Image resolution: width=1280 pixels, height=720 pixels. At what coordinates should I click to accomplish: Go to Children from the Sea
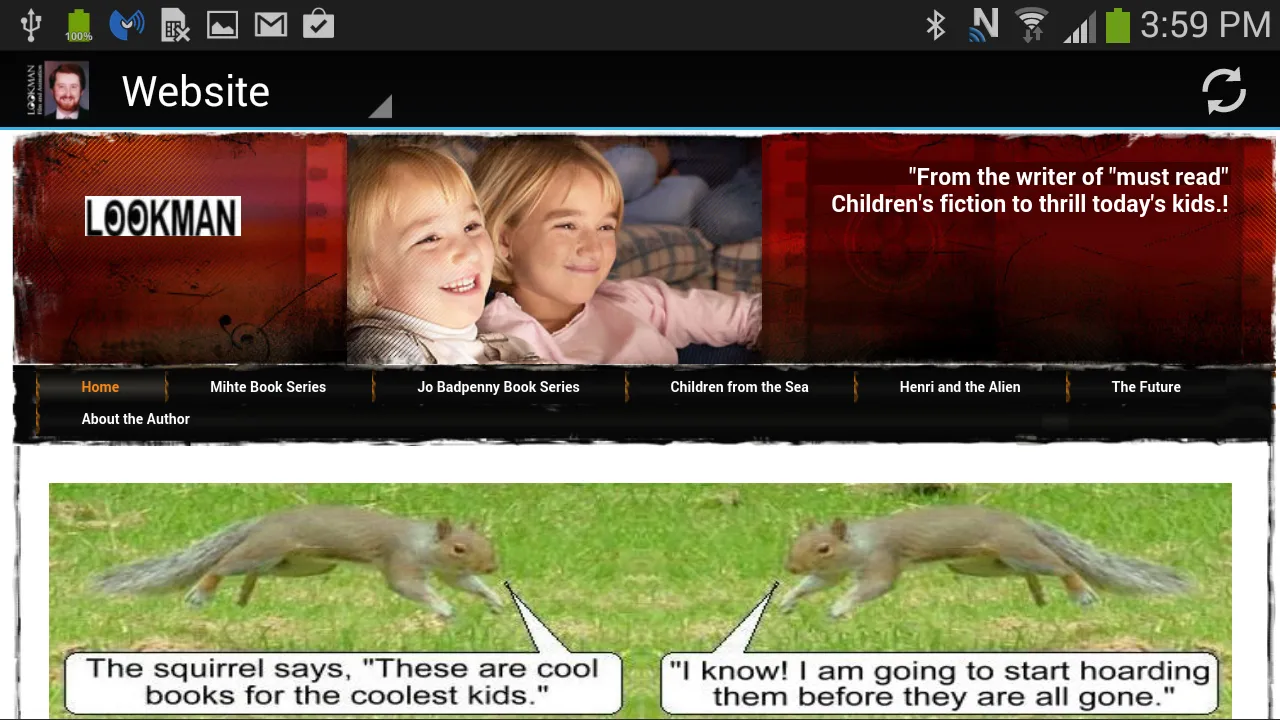coord(739,387)
